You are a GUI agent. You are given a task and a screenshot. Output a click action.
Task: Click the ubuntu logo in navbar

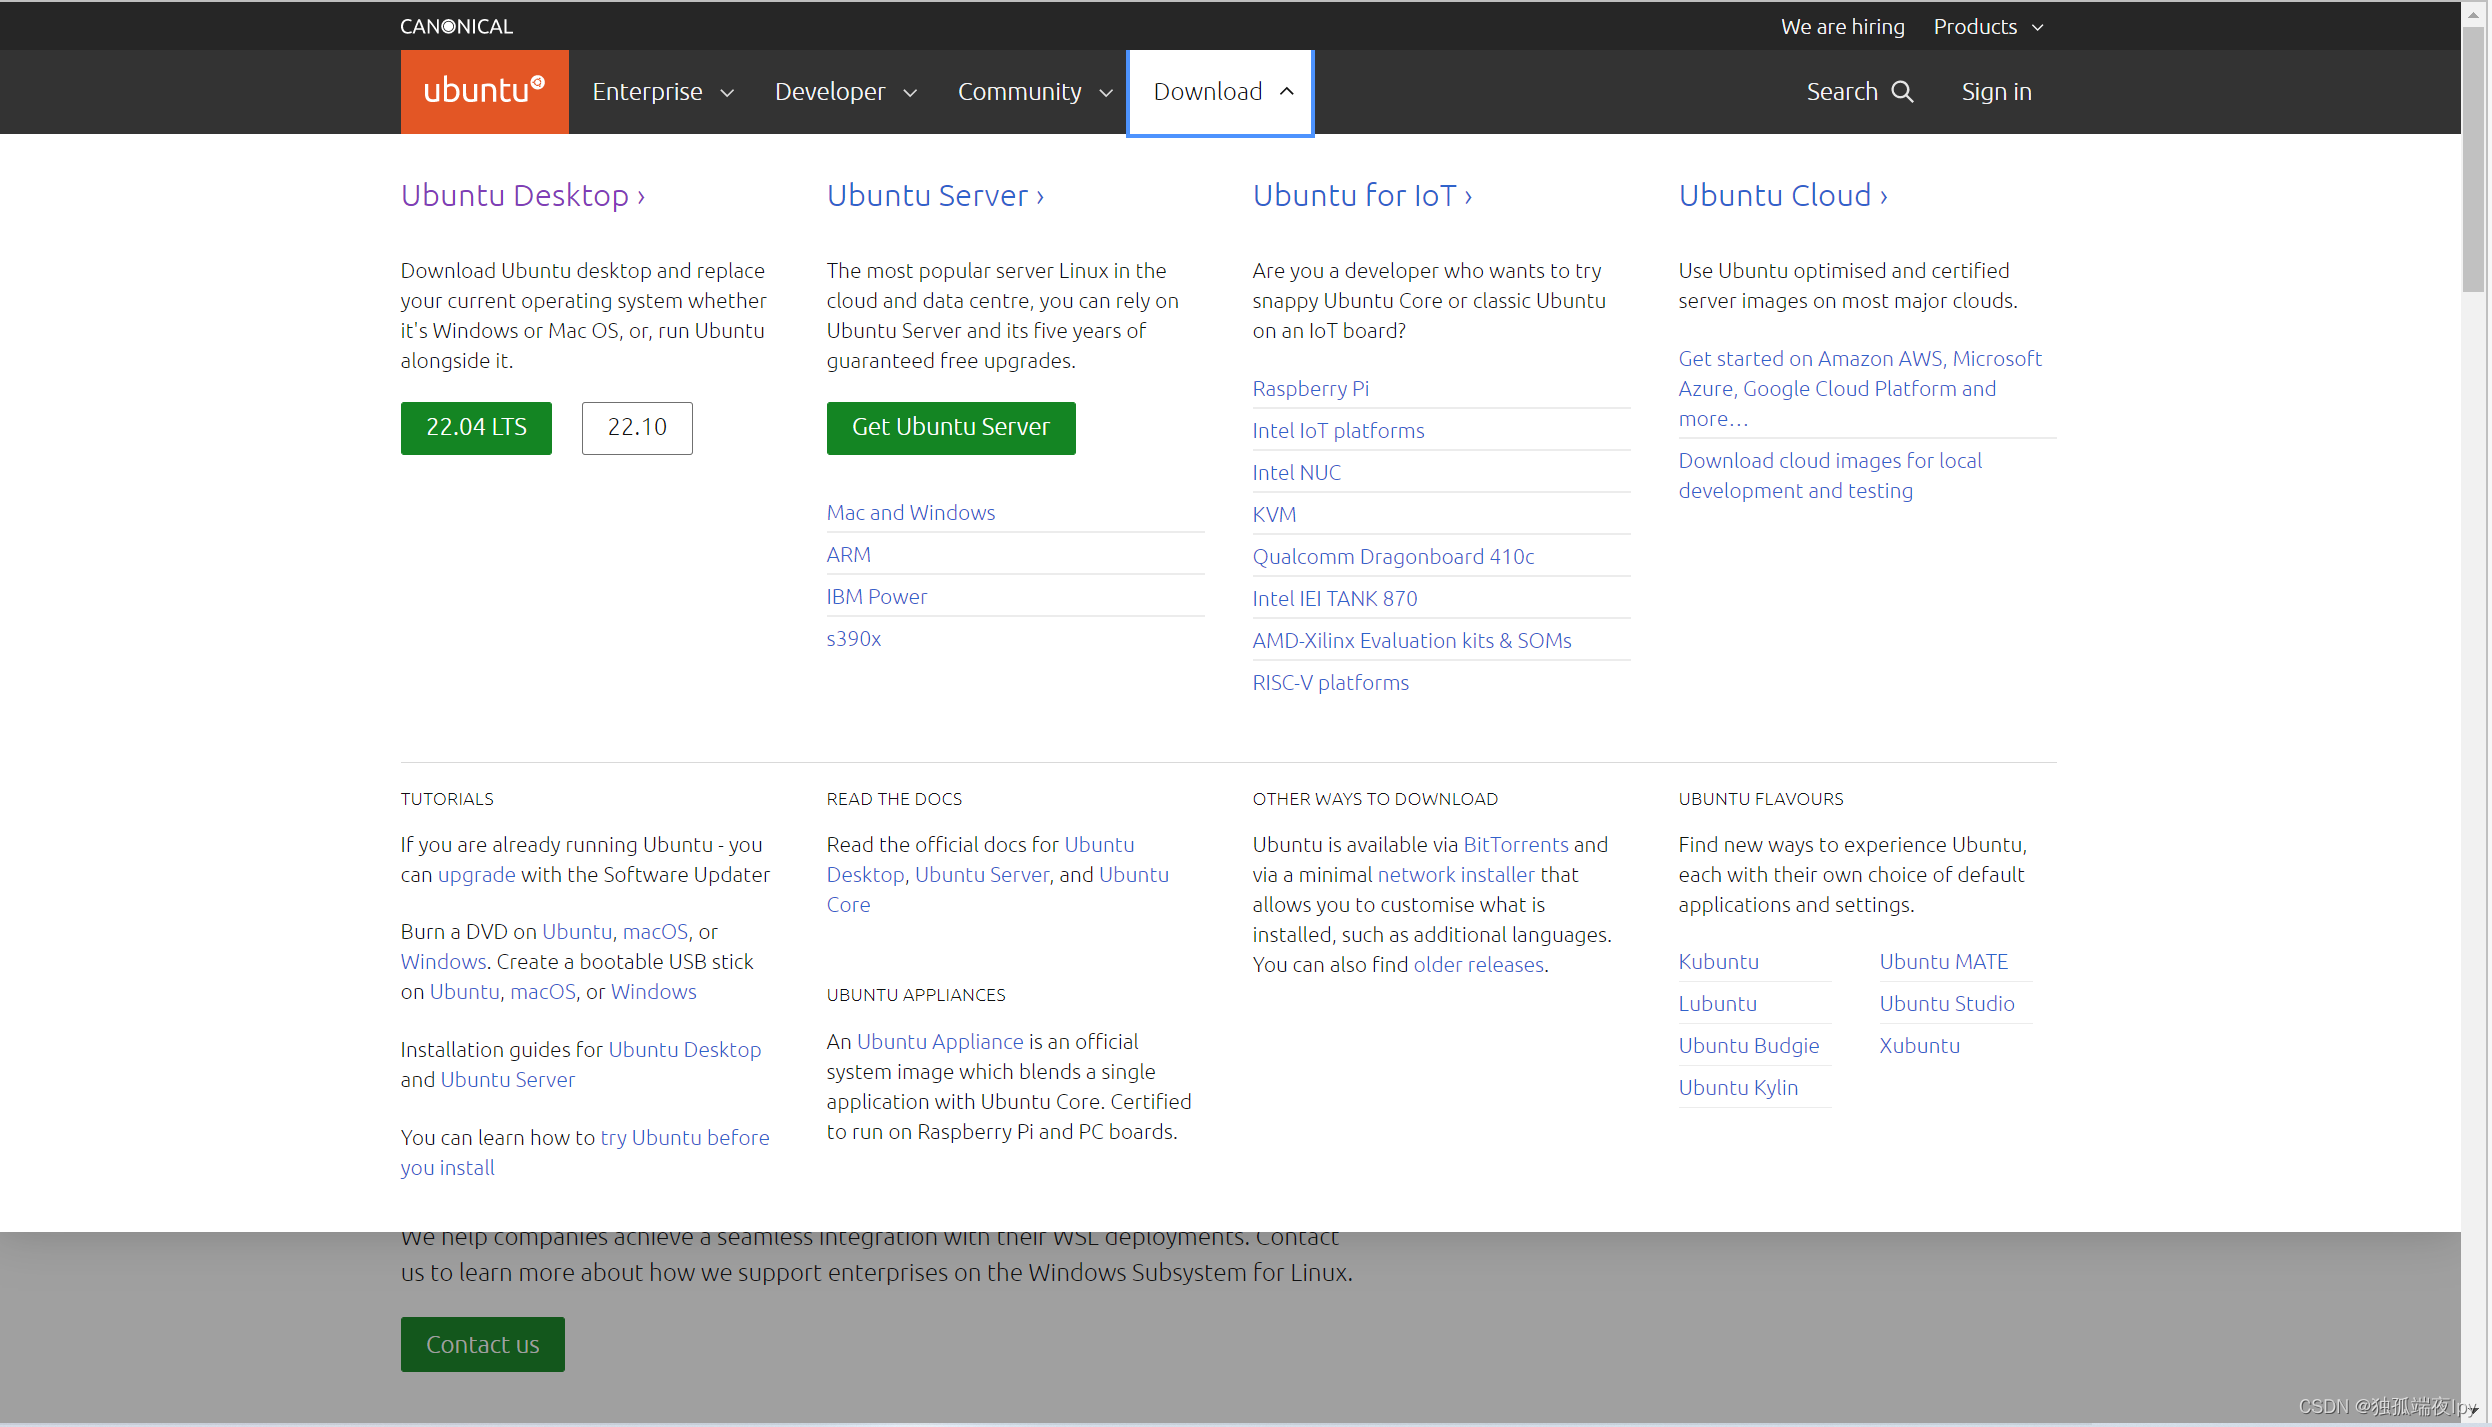point(484,91)
